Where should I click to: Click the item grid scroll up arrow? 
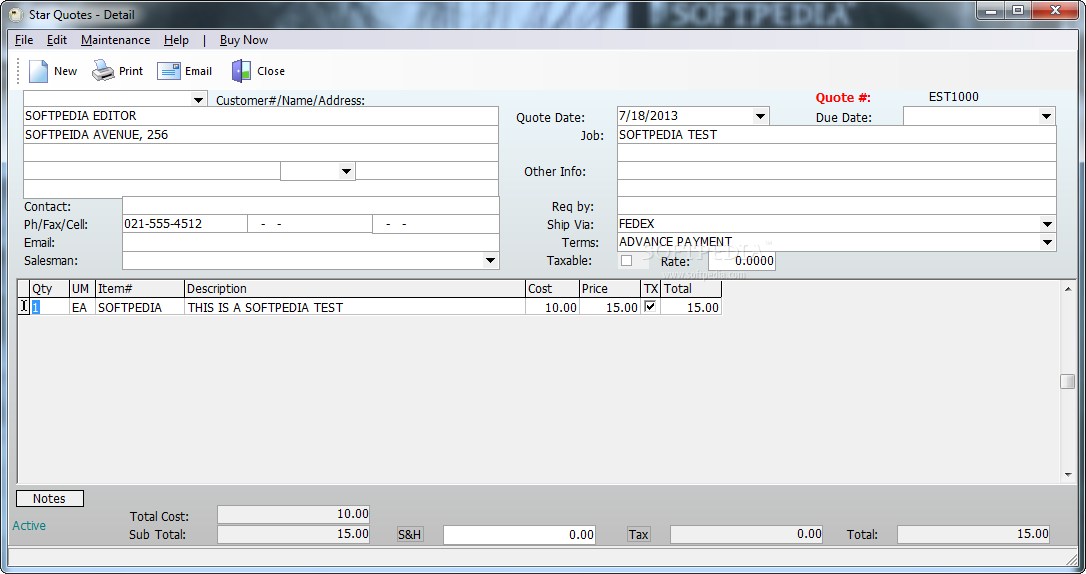click(1067, 289)
